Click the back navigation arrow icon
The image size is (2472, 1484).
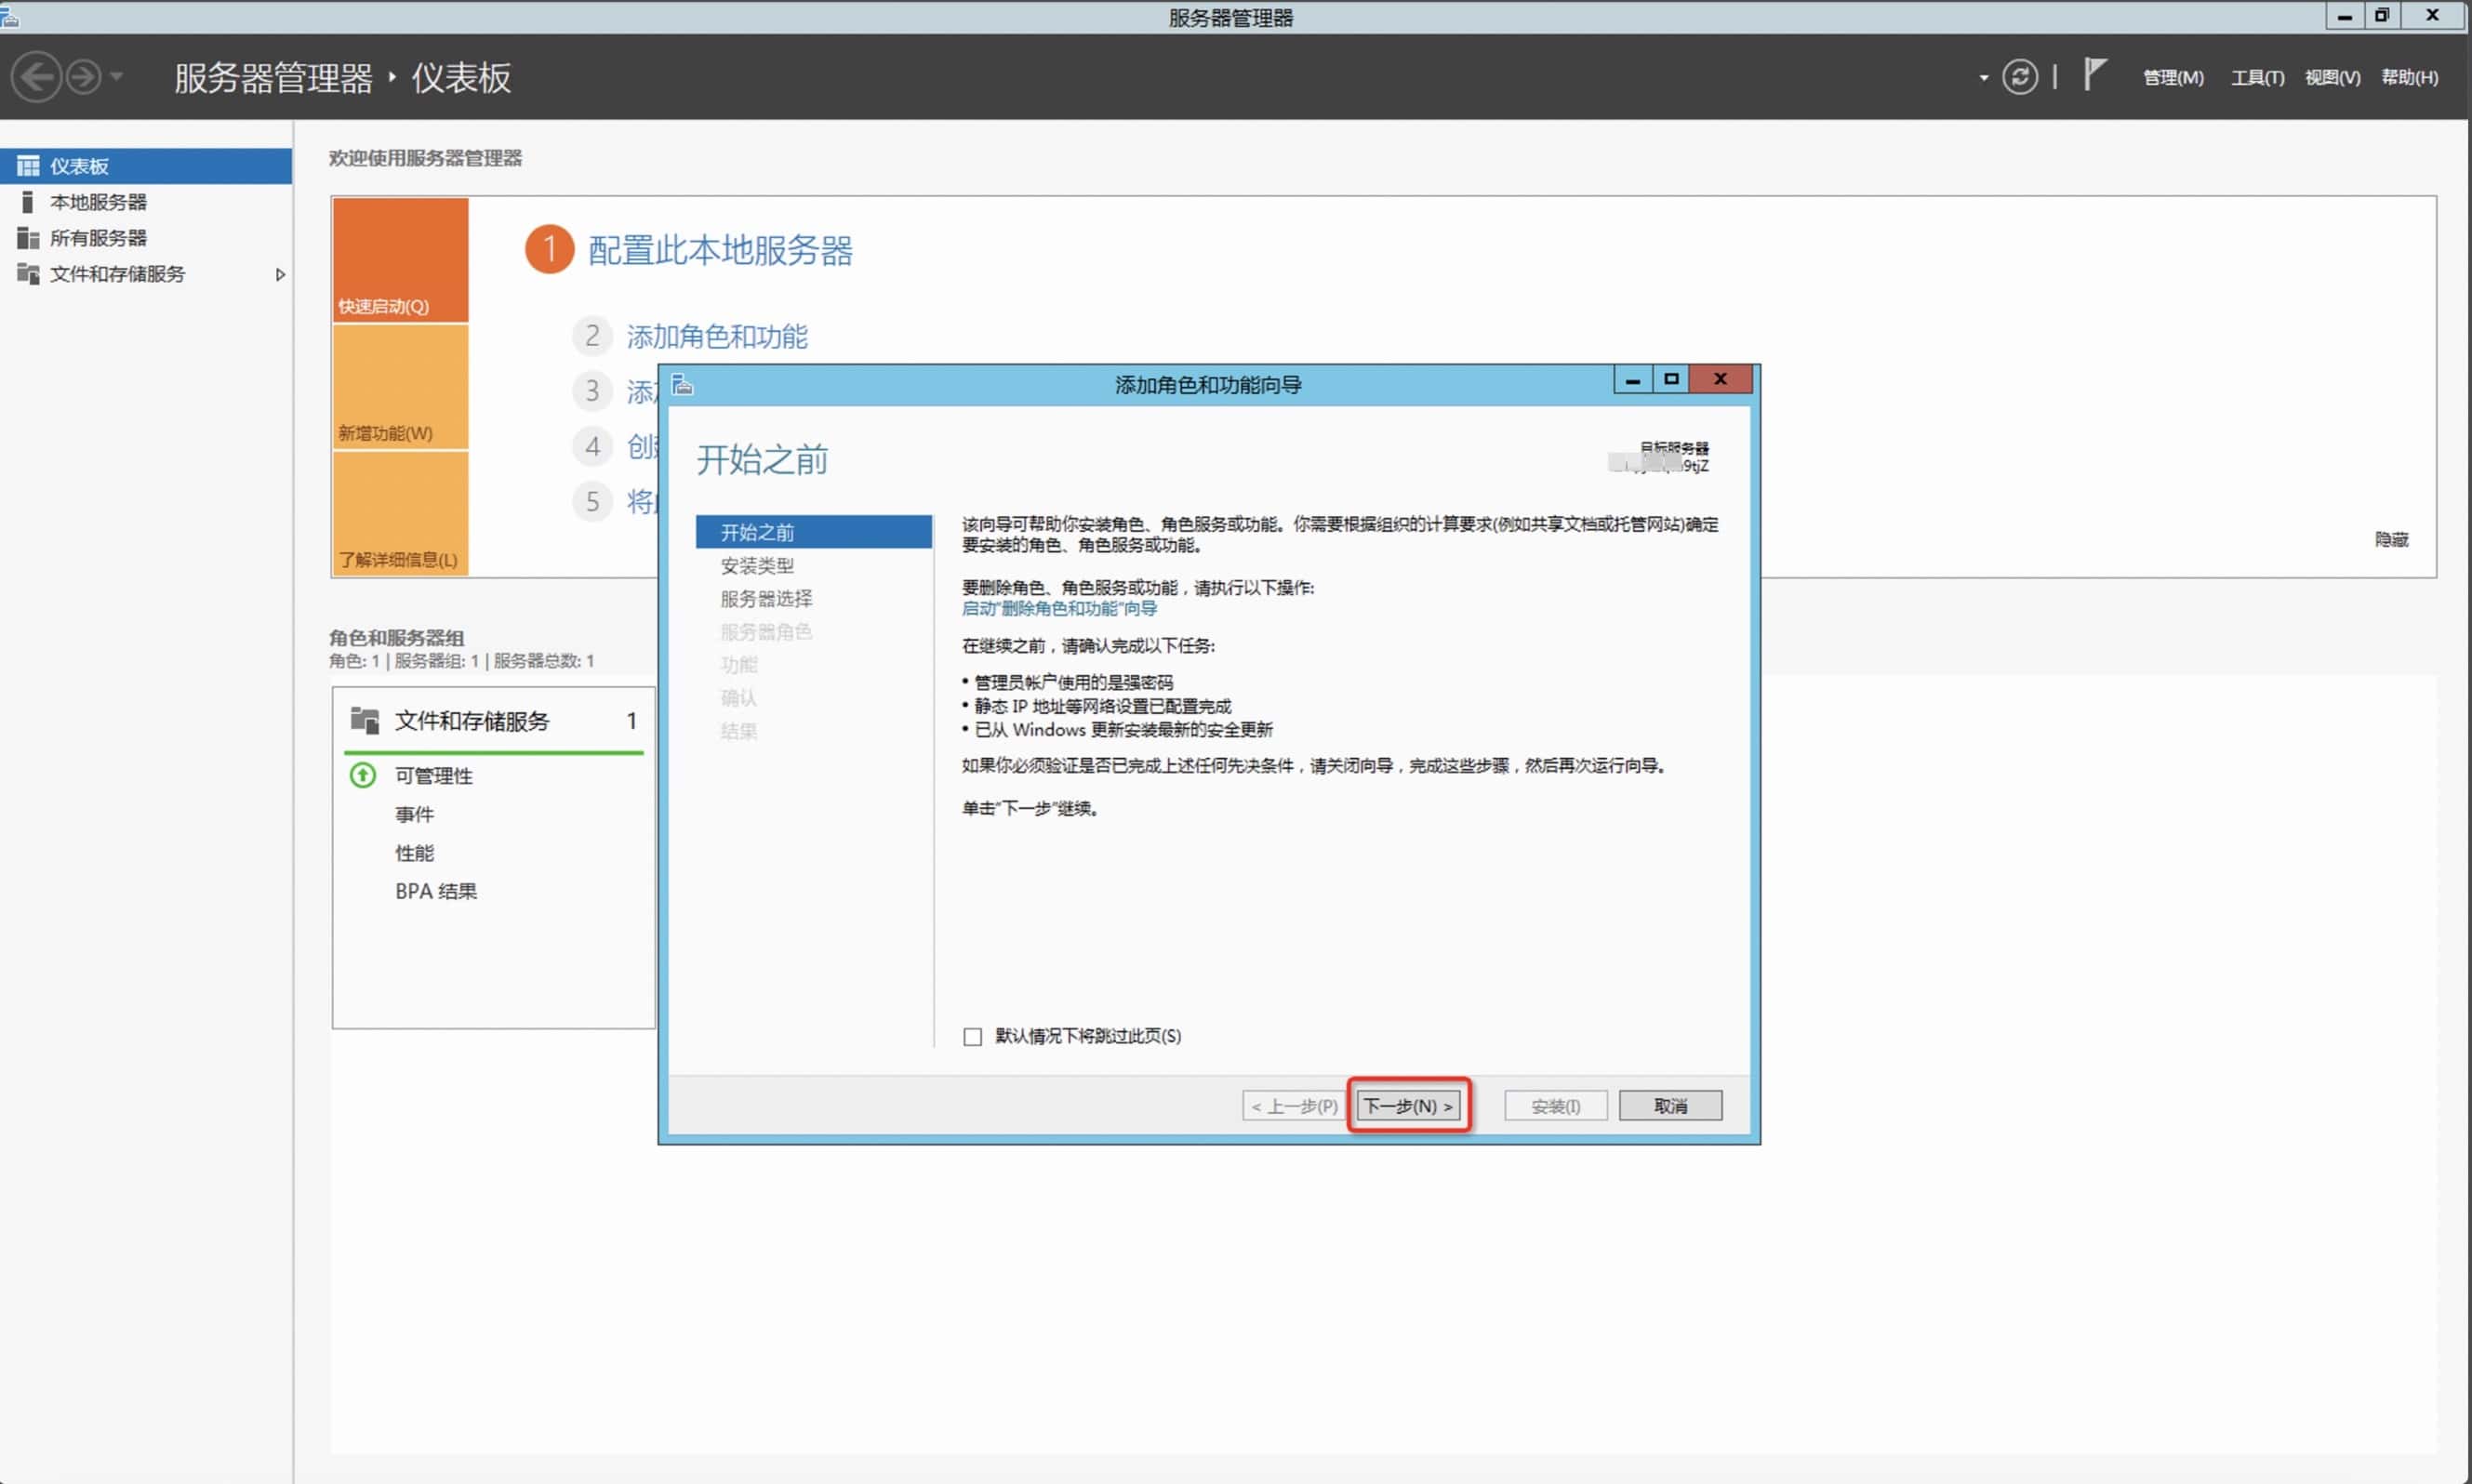[x=37, y=77]
